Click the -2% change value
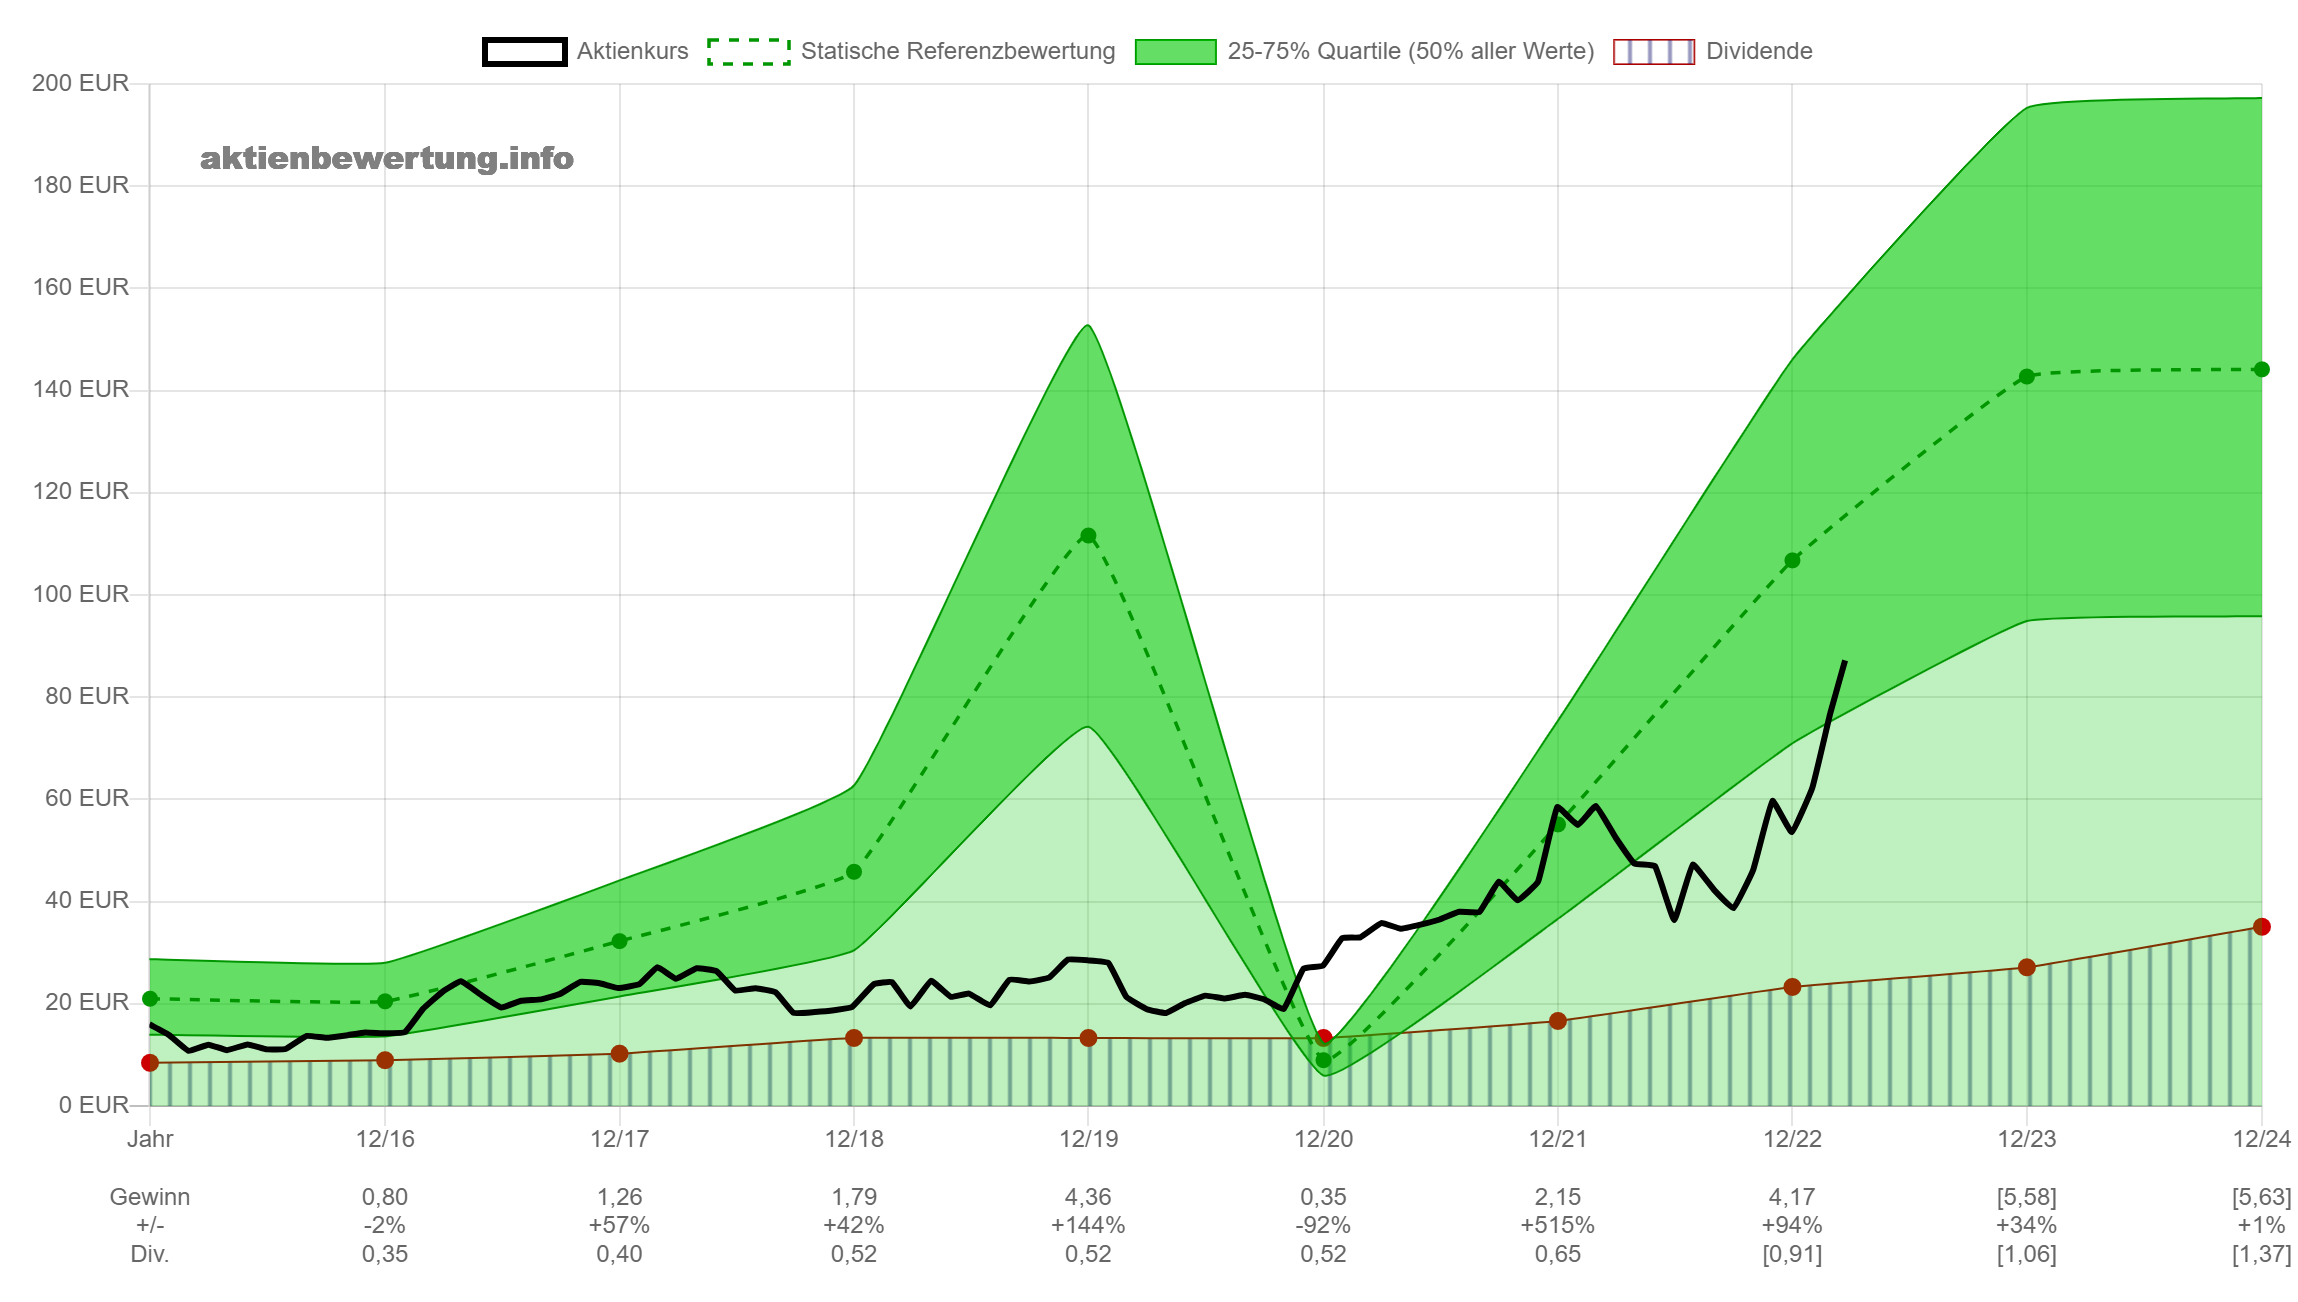The width and height of the screenshot is (2298, 1302). 385,1225
